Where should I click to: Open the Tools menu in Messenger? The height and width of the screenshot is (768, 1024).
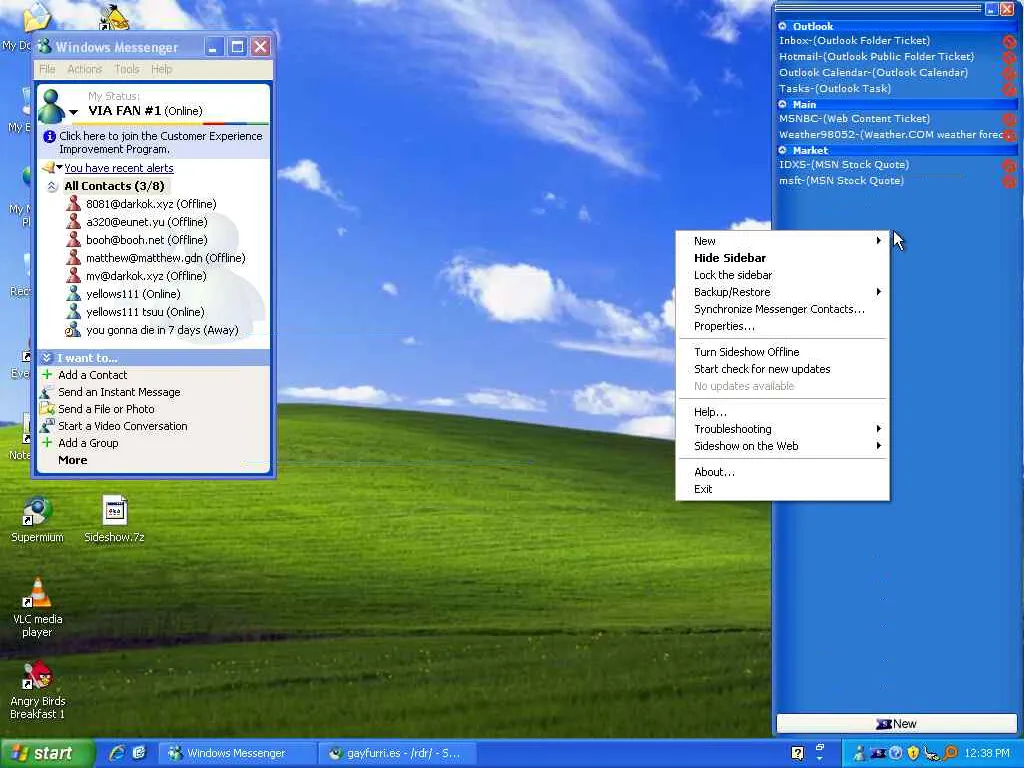click(x=127, y=69)
